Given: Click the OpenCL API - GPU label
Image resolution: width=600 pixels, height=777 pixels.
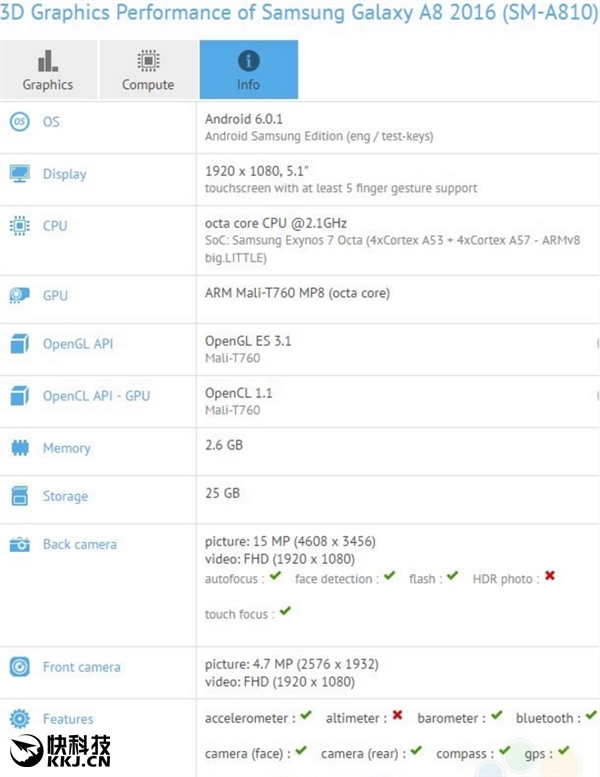Looking at the screenshot, I should click(x=96, y=396).
